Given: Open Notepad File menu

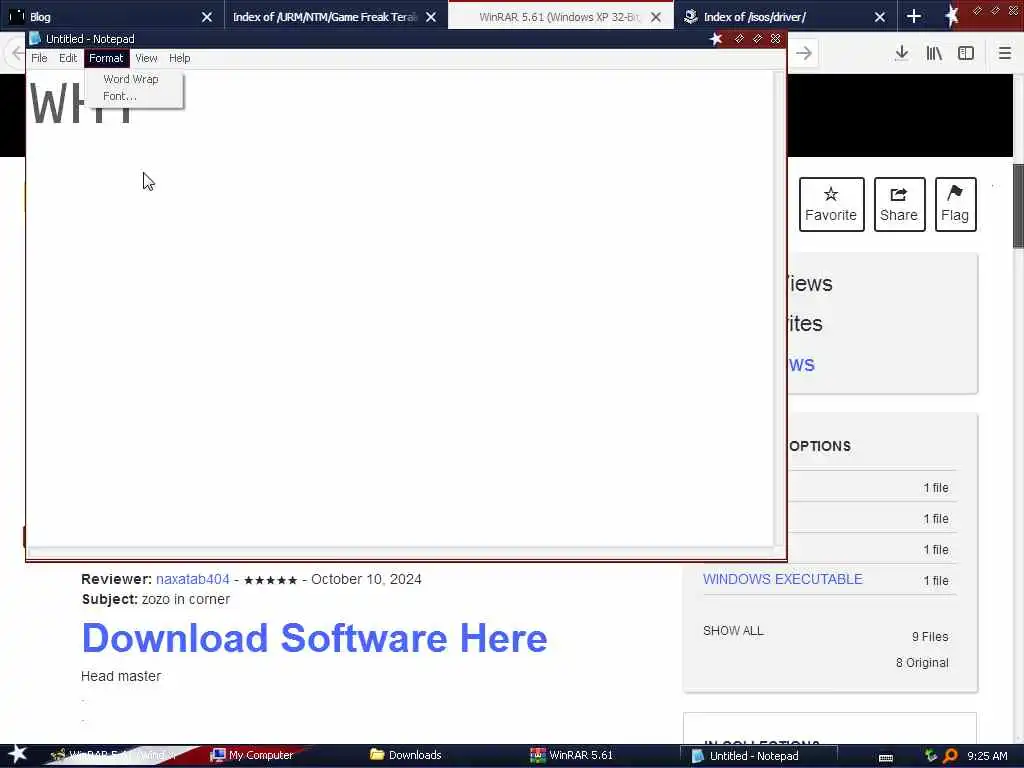Looking at the screenshot, I should 39,58.
